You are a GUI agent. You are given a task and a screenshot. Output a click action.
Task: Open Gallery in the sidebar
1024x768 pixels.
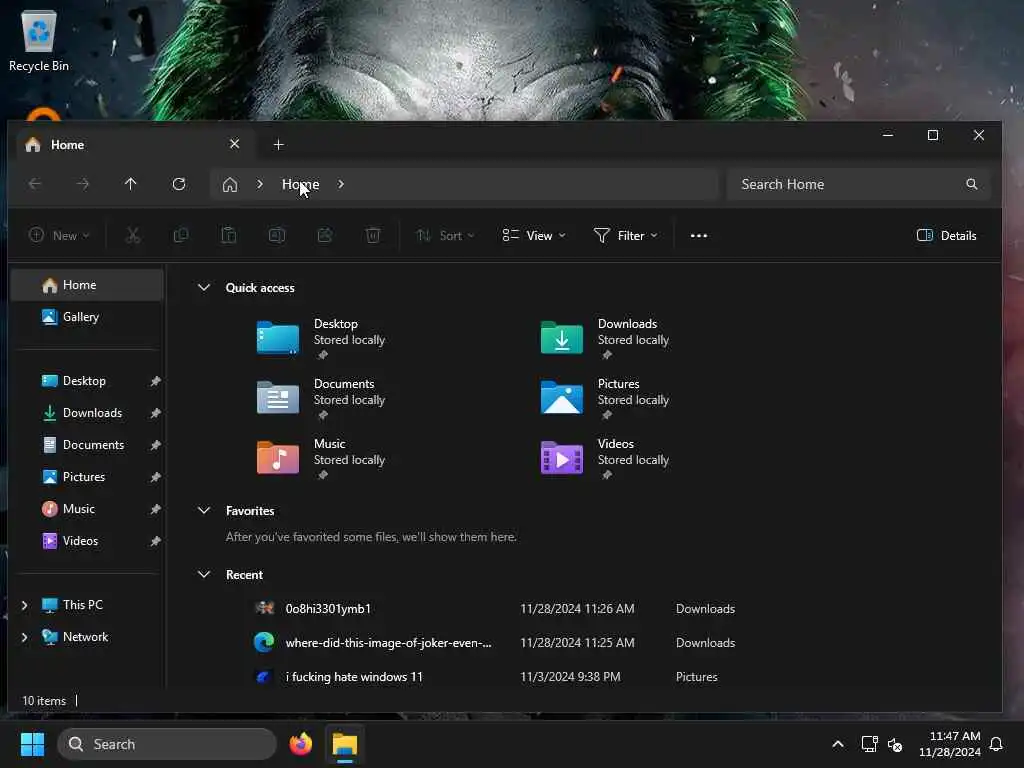click(87, 317)
